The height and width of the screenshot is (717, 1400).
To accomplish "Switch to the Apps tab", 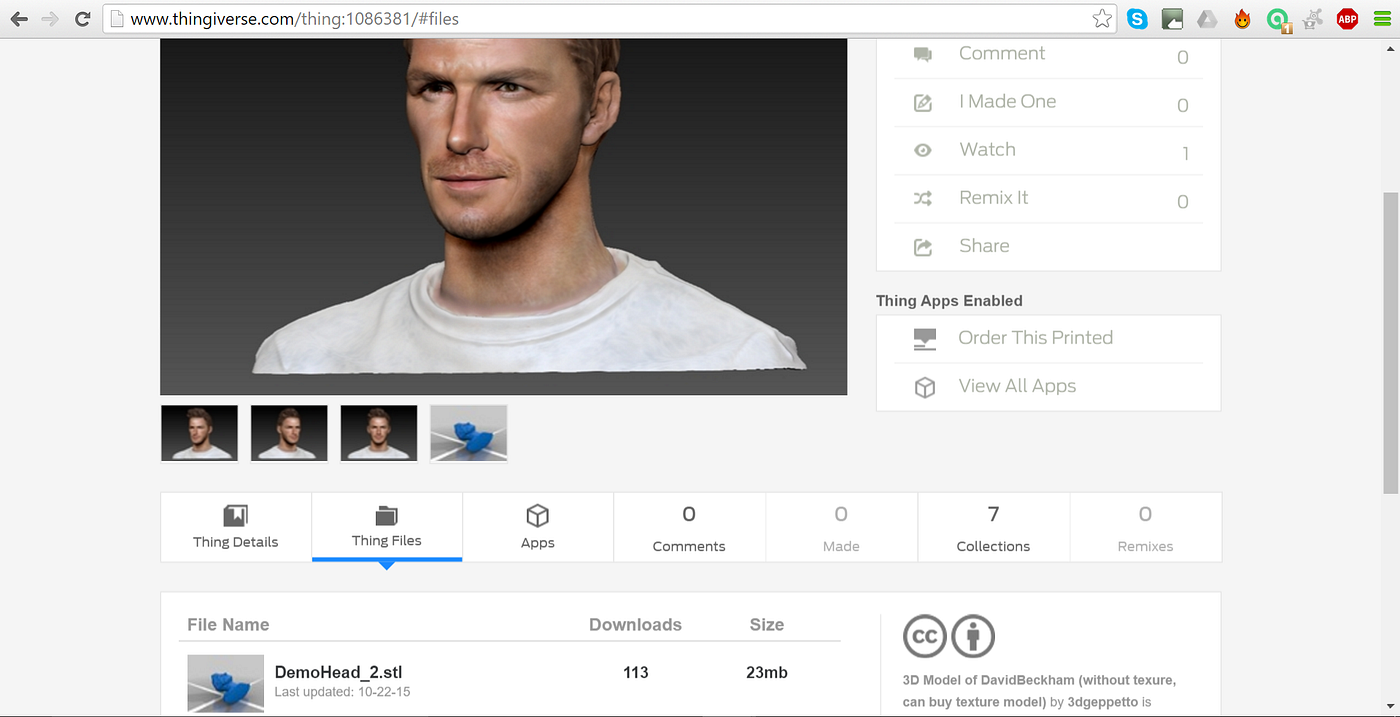I will [538, 527].
